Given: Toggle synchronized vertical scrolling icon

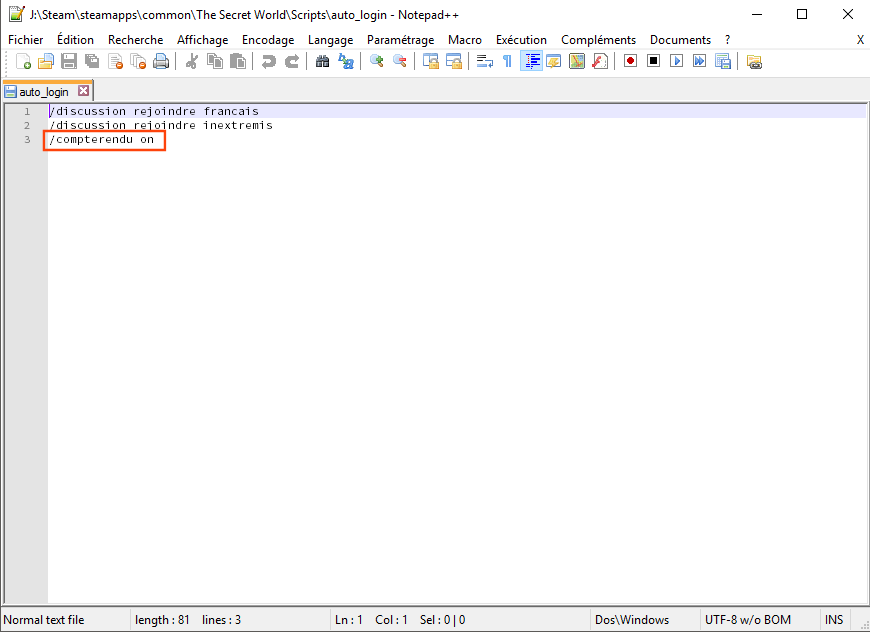Looking at the screenshot, I should tap(431, 61).
